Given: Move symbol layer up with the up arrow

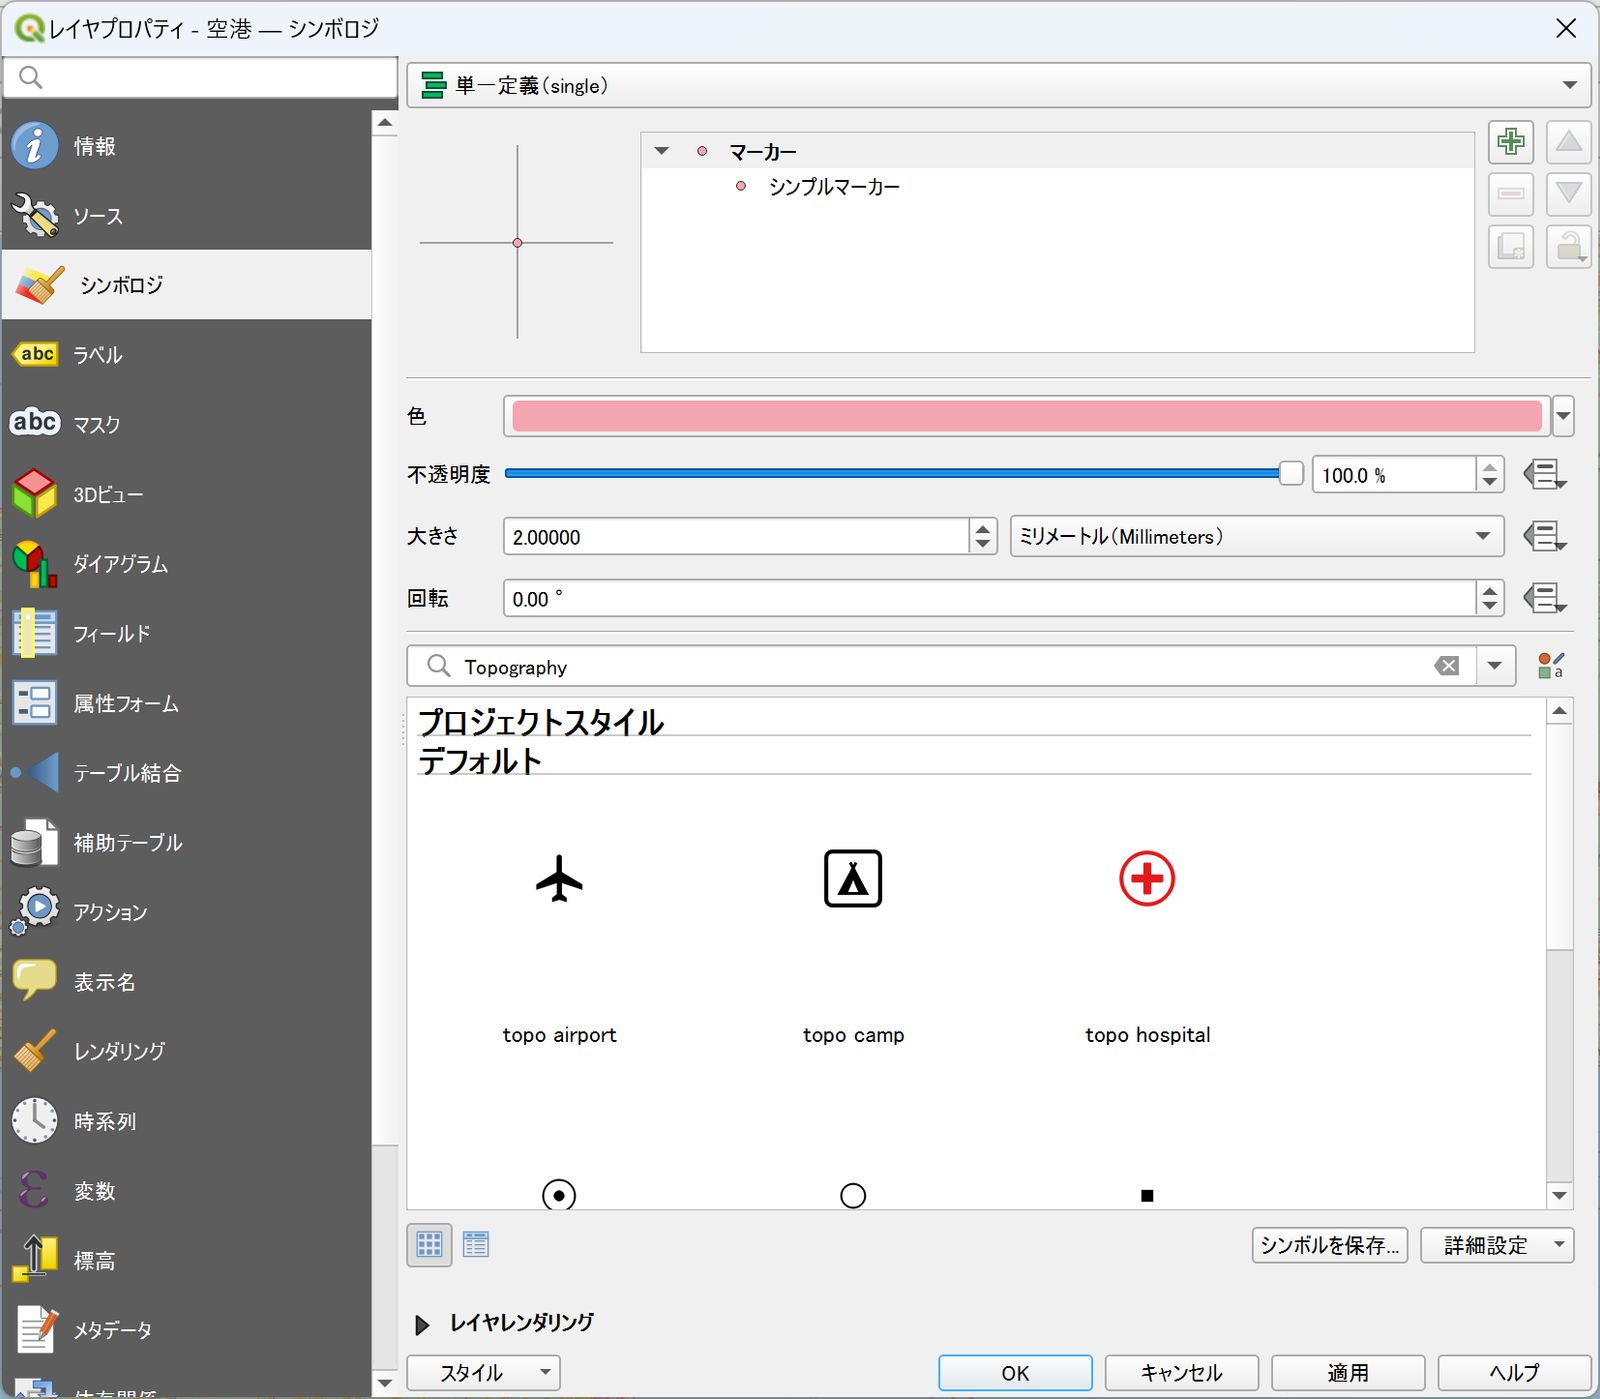Looking at the screenshot, I should tap(1569, 142).
